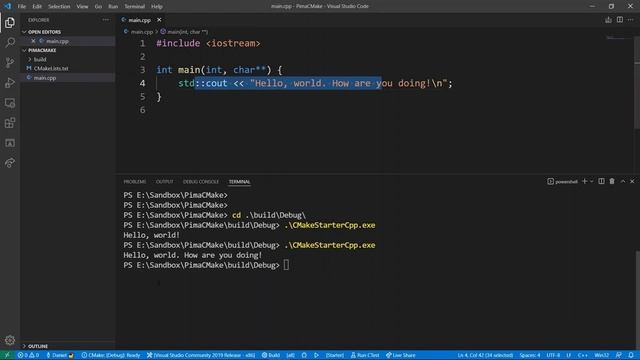Open the editor more actions ellipsis
Screen dimensions: 640x360
pyautogui.click(x=631, y=20)
